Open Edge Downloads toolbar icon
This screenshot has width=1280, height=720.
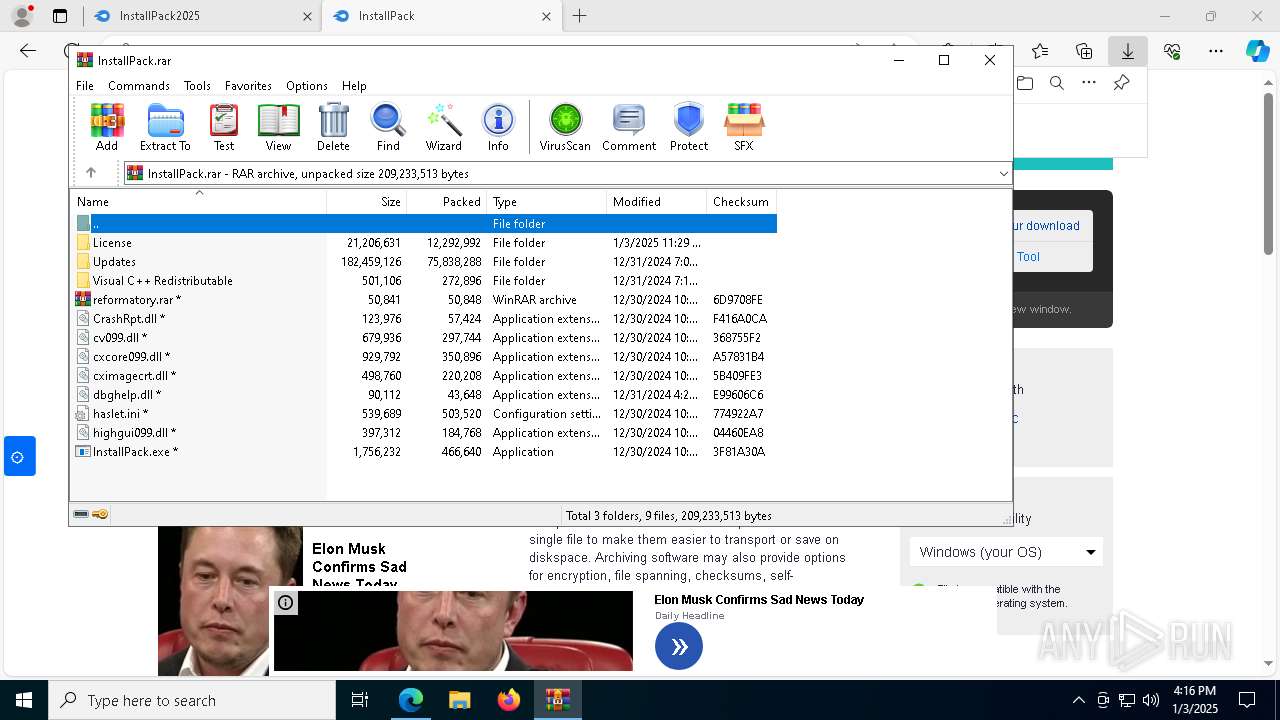point(1128,51)
